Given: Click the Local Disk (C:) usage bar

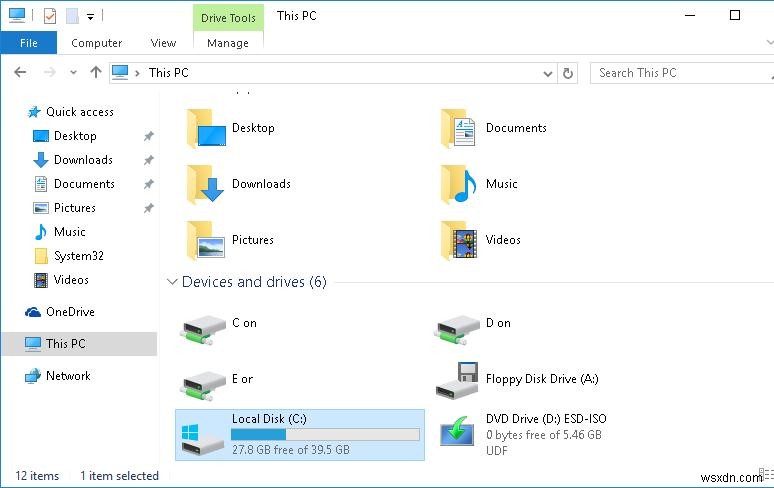Looking at the screenshot, I should pos(325,434).
